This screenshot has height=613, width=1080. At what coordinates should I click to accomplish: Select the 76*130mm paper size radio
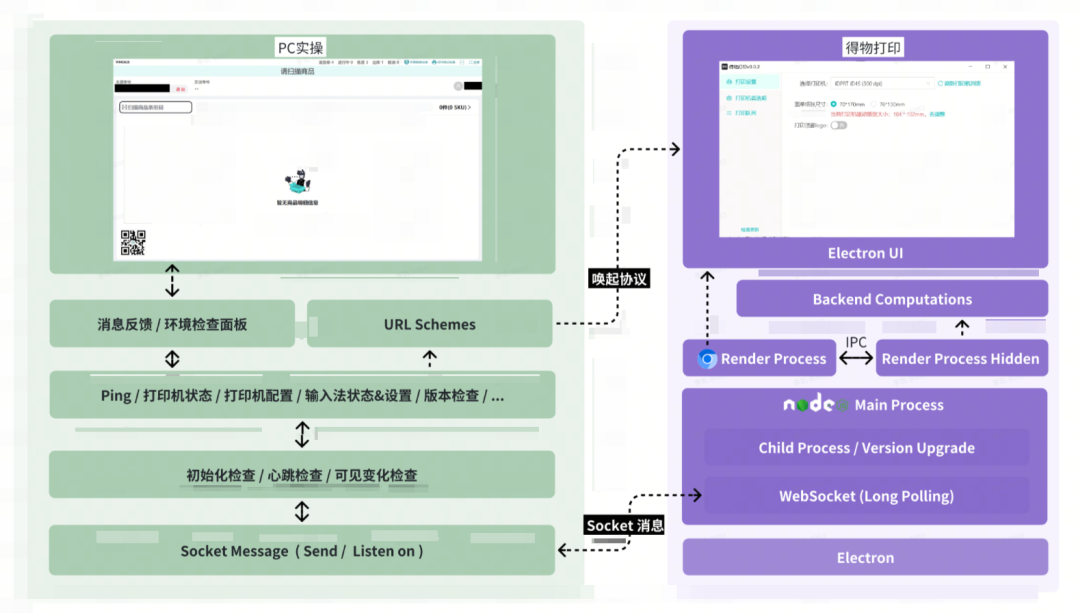873,104
